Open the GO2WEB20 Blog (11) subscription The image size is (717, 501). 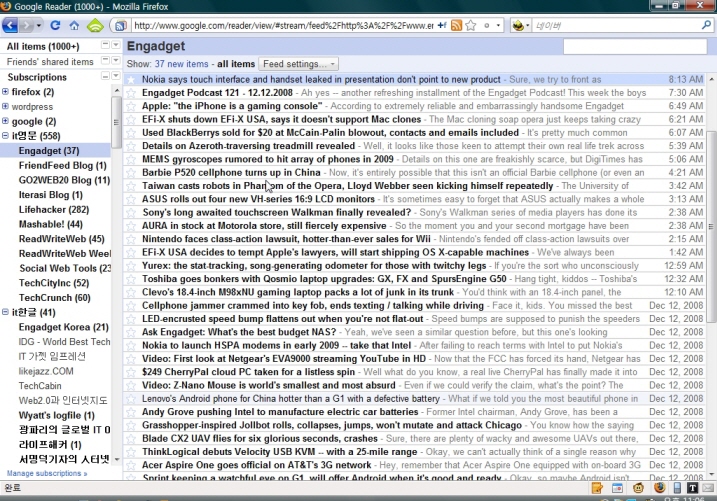(x=64, y=180)
